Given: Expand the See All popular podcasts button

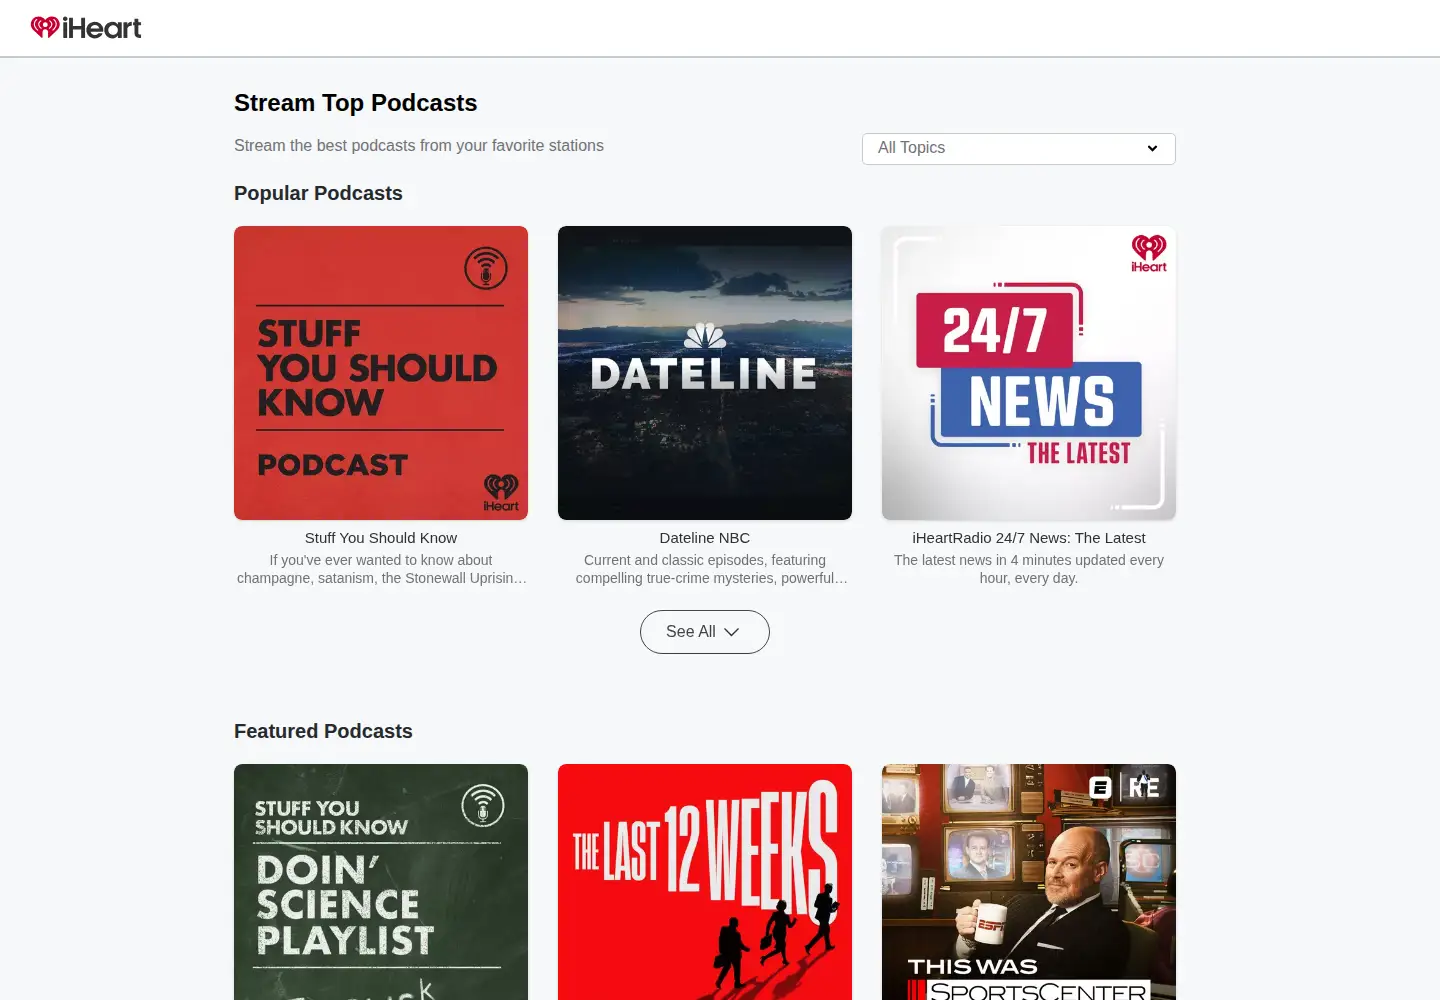Looking at the screenshot, I should pos(704,632).
